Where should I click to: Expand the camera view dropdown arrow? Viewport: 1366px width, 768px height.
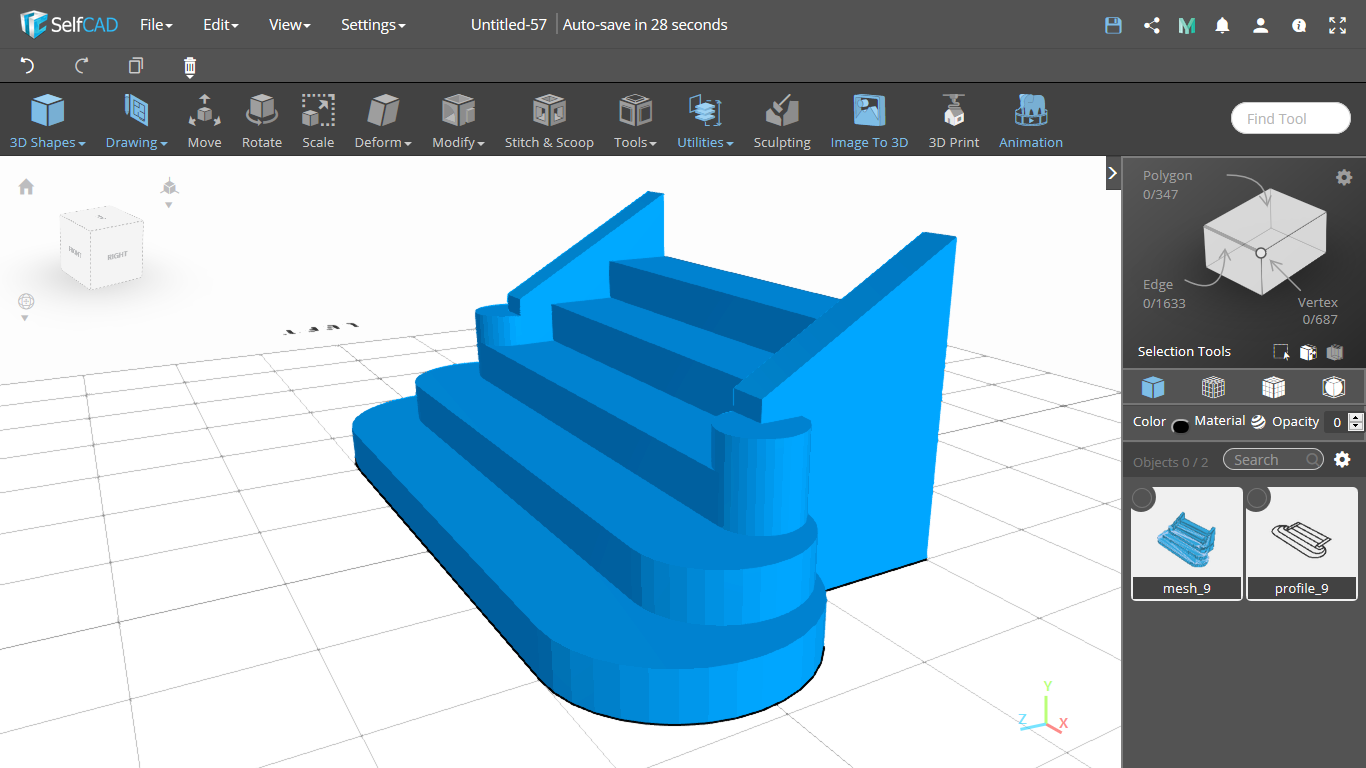(x=169, y=205)
